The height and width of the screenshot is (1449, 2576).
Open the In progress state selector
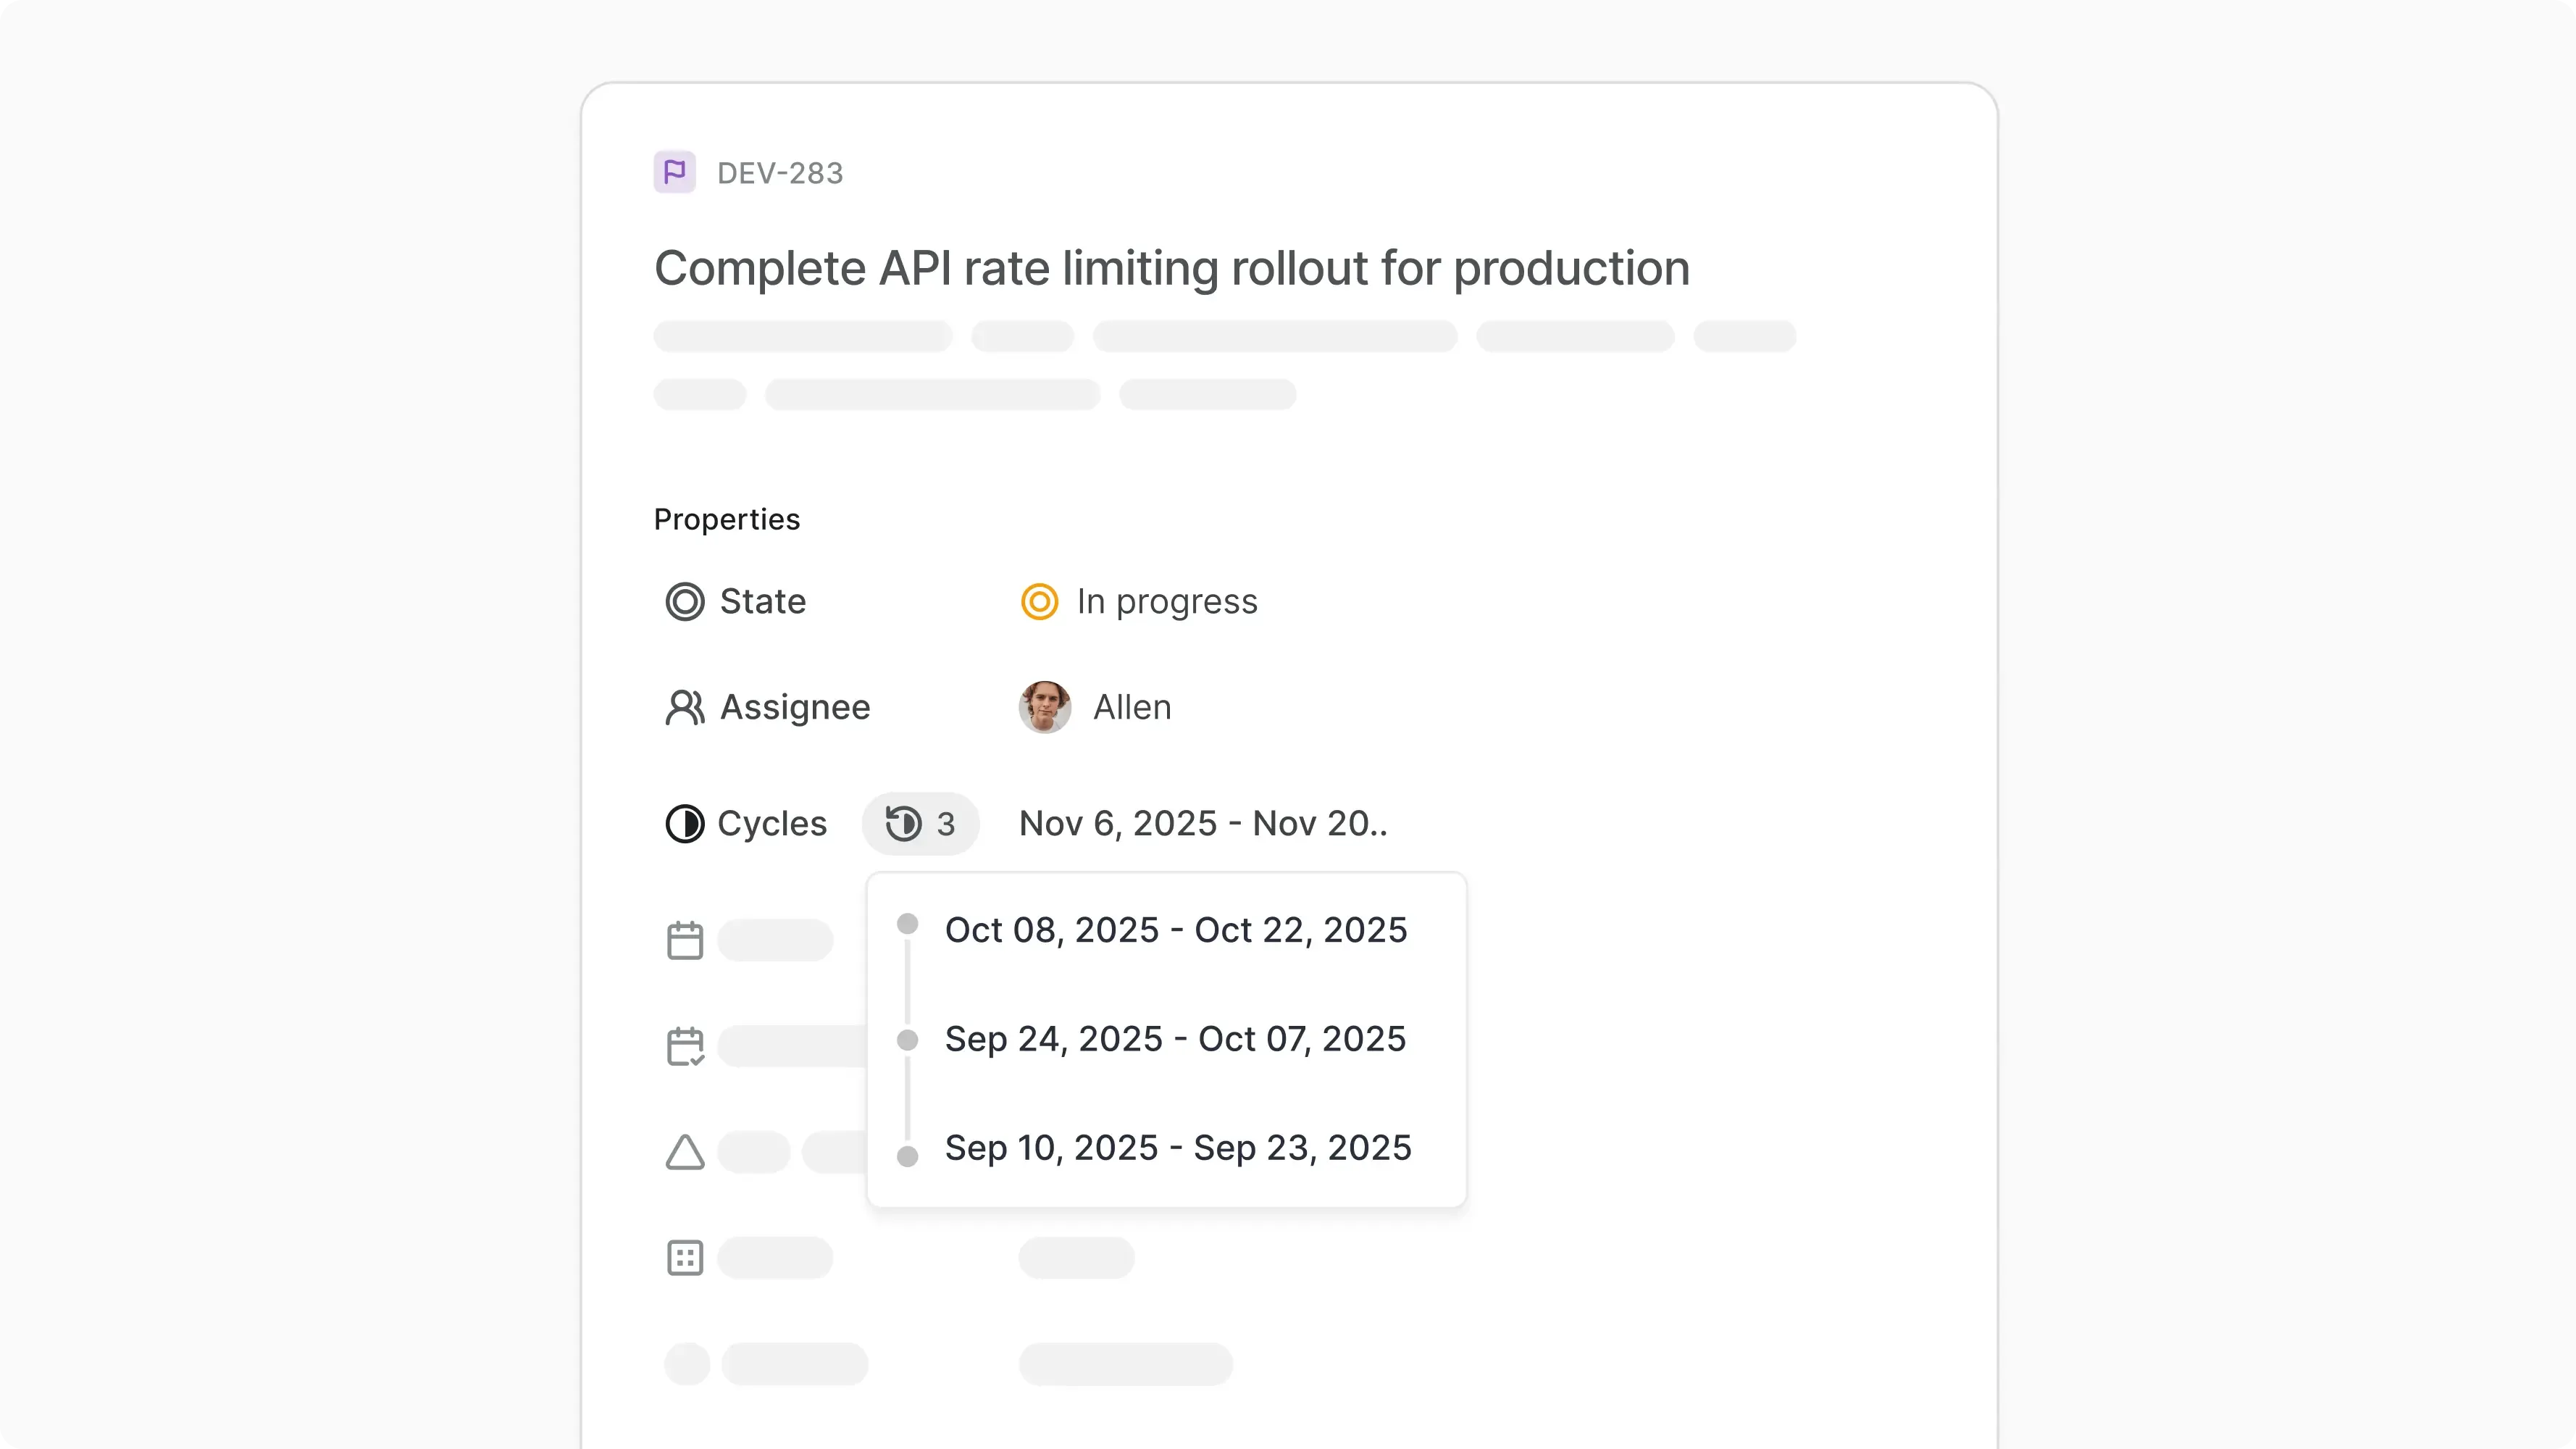1166,601
